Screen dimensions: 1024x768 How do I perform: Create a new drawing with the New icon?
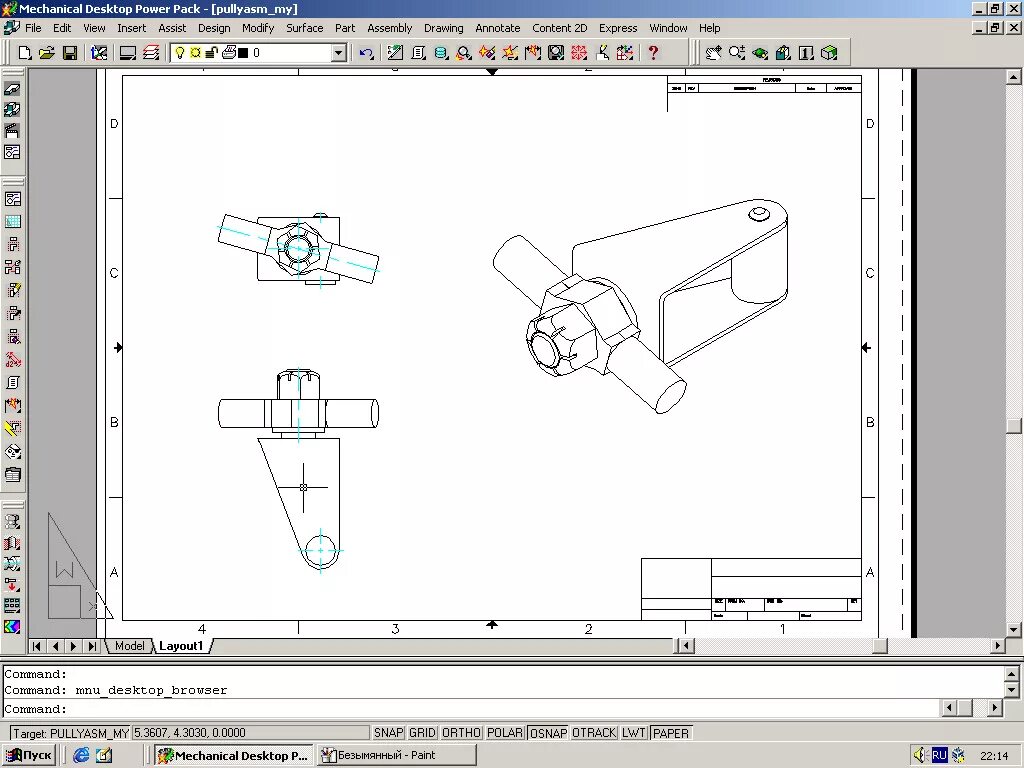click(x=25, y=53)
